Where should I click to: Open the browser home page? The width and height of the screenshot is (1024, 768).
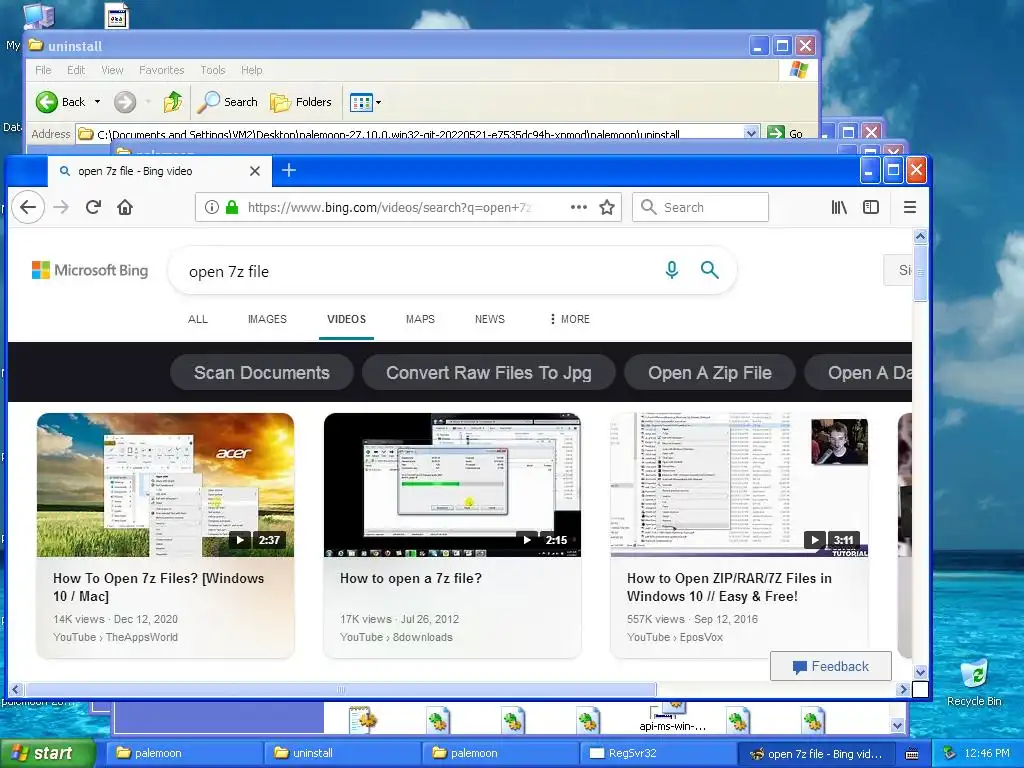125,208
